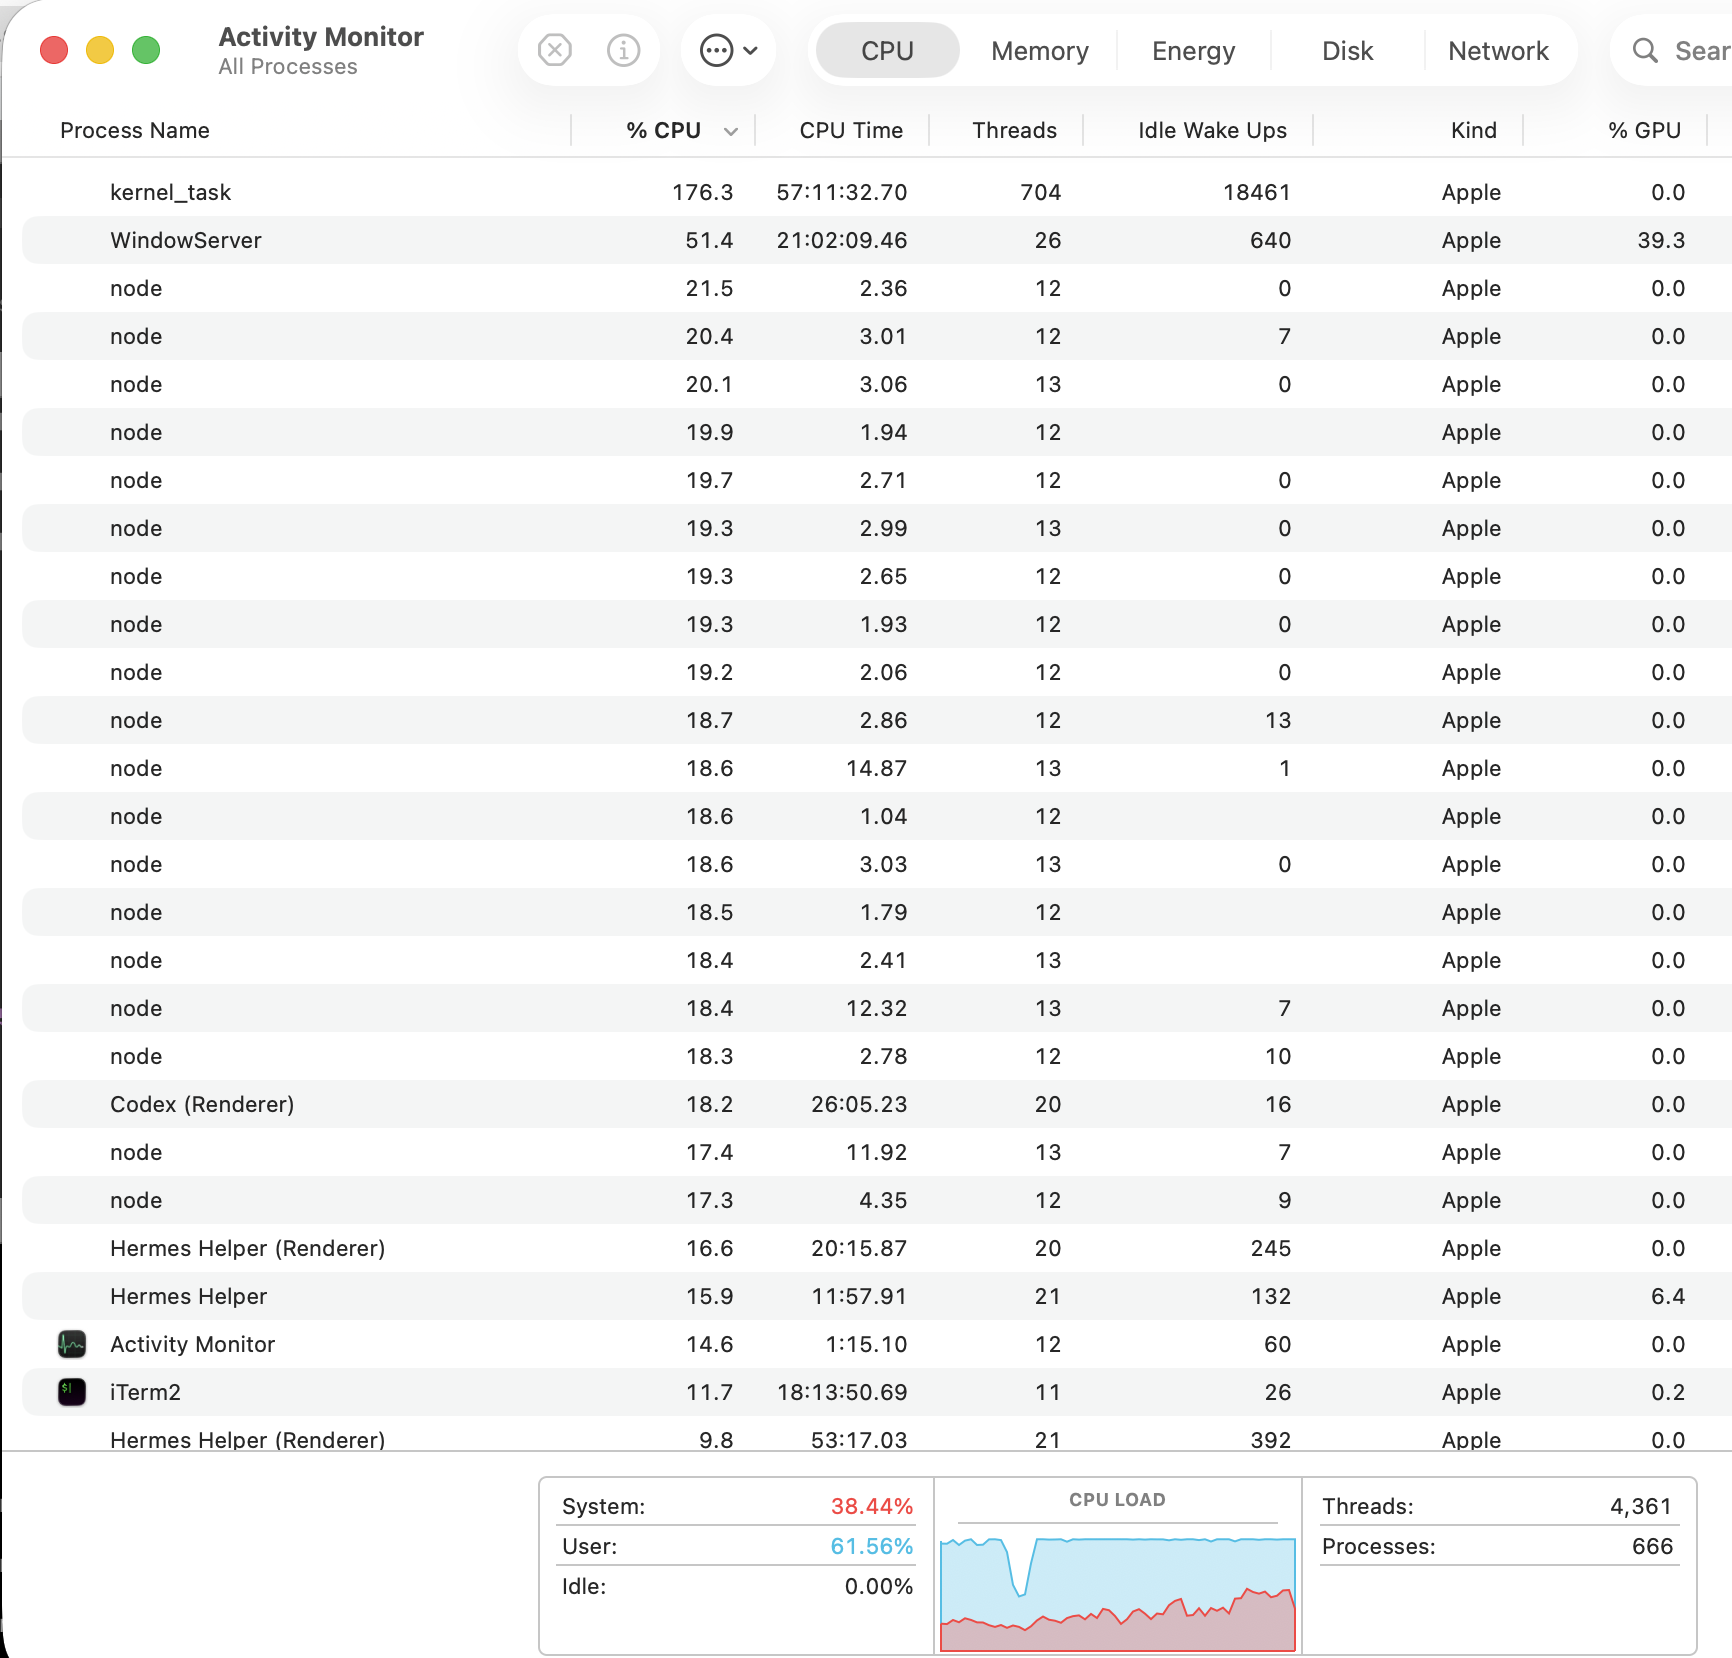Screen dimensions: 1732x1658
Task: Click the Processes count 666
Action: pos(1652,1546)
